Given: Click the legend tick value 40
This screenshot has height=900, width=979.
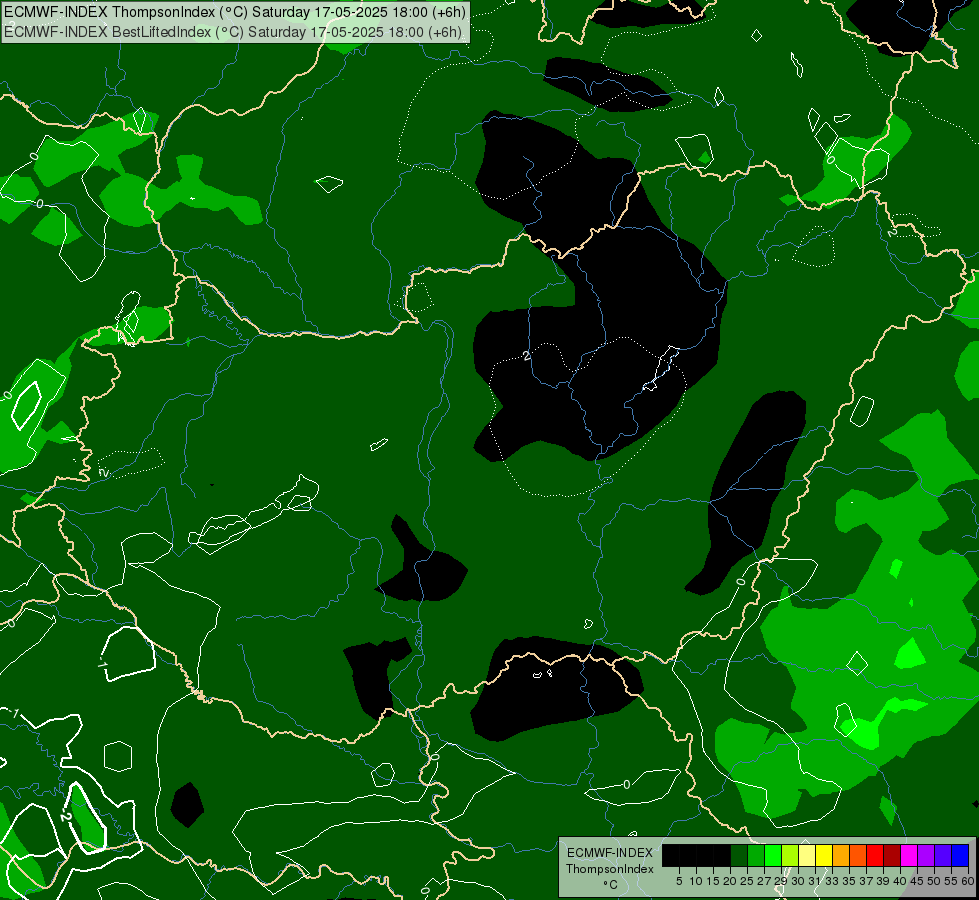Looking at the screenshot, I should (x=900, y=881).
